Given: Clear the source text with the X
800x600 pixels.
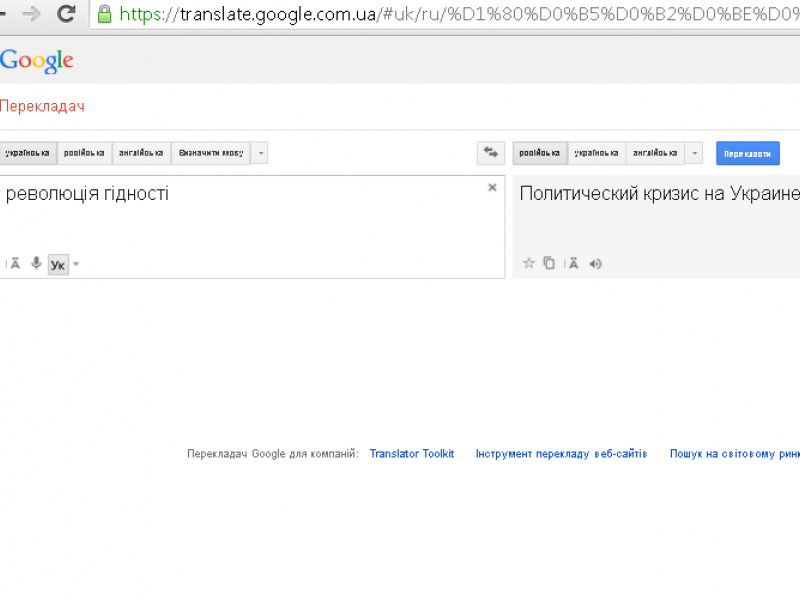Looking at the screenshot, I should [492, 187].
